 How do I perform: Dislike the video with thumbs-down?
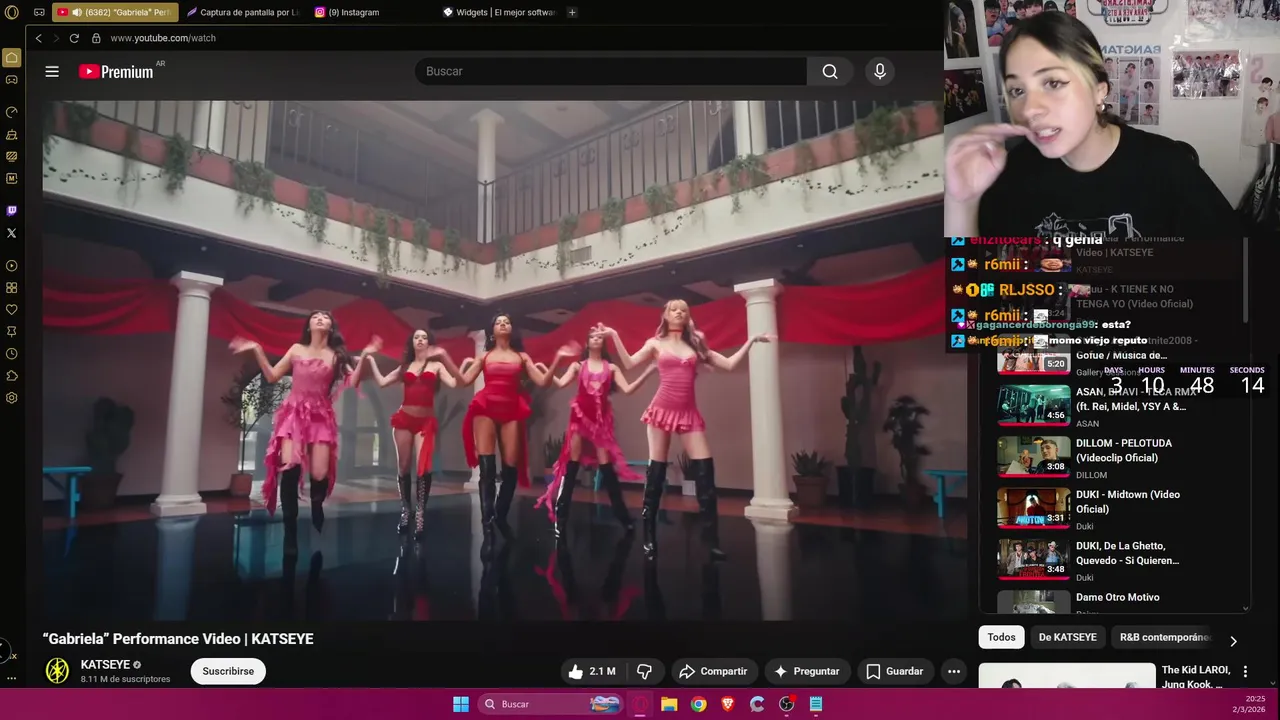coord(645,671)
